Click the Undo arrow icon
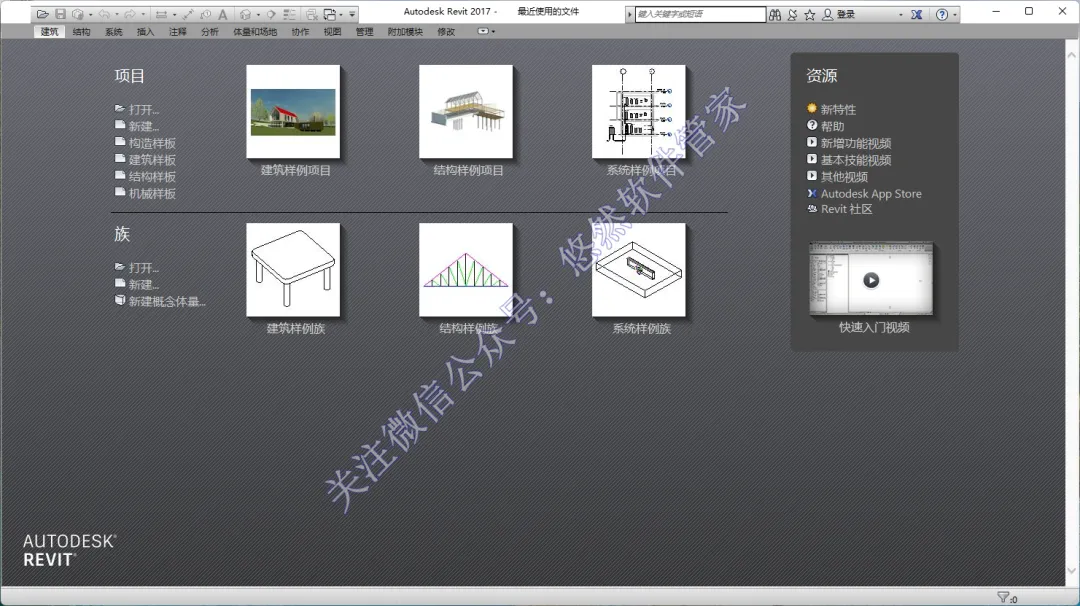The width and height of the screenshot is (1080, 606). click(105, 14)
